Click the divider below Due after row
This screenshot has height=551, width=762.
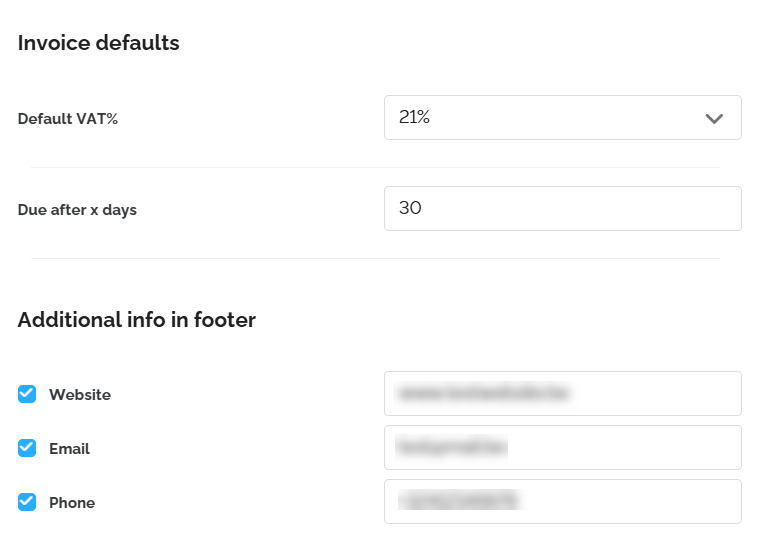coord(375,258)
